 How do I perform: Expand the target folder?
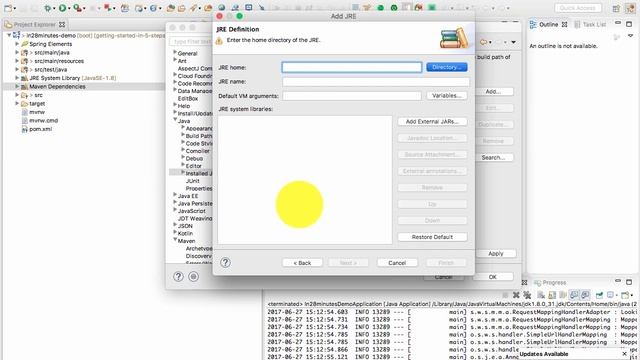pos(17,103)
